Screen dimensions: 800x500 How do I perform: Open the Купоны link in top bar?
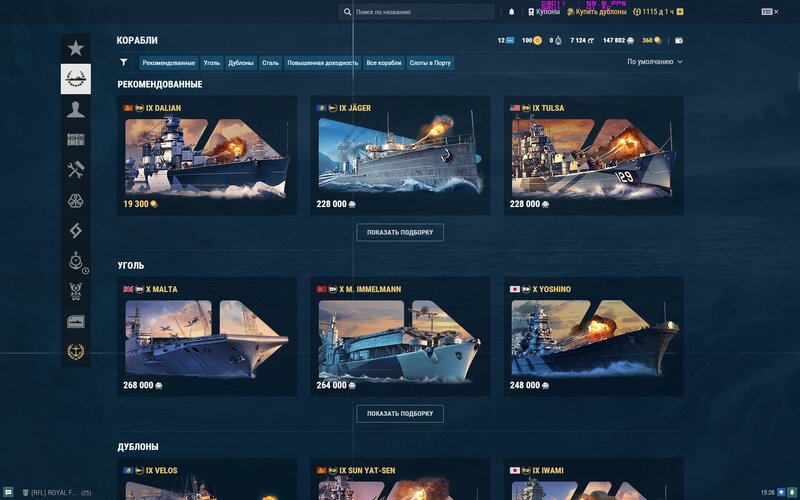(x=544, y=12)
